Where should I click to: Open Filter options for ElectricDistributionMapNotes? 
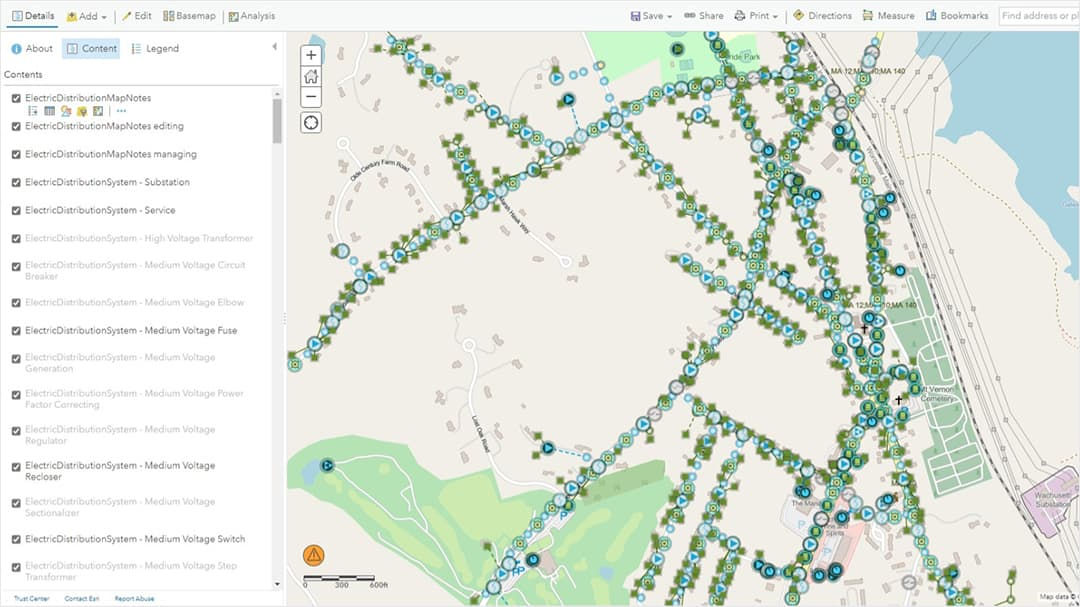pyautogui.click(x=83, y=110)
